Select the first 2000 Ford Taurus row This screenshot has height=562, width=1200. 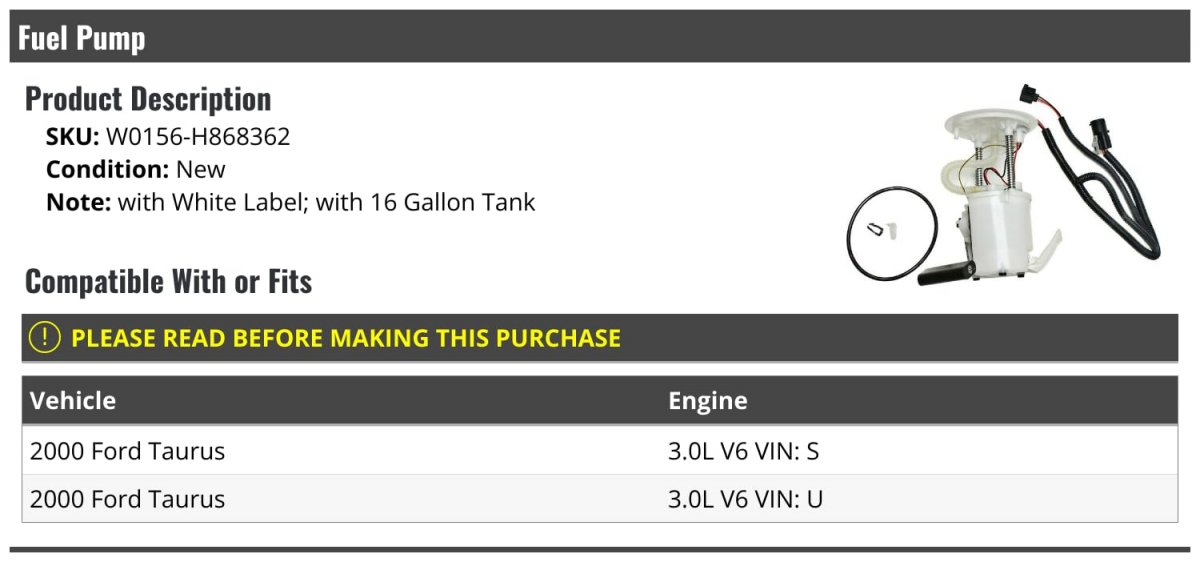pos(600,451)
